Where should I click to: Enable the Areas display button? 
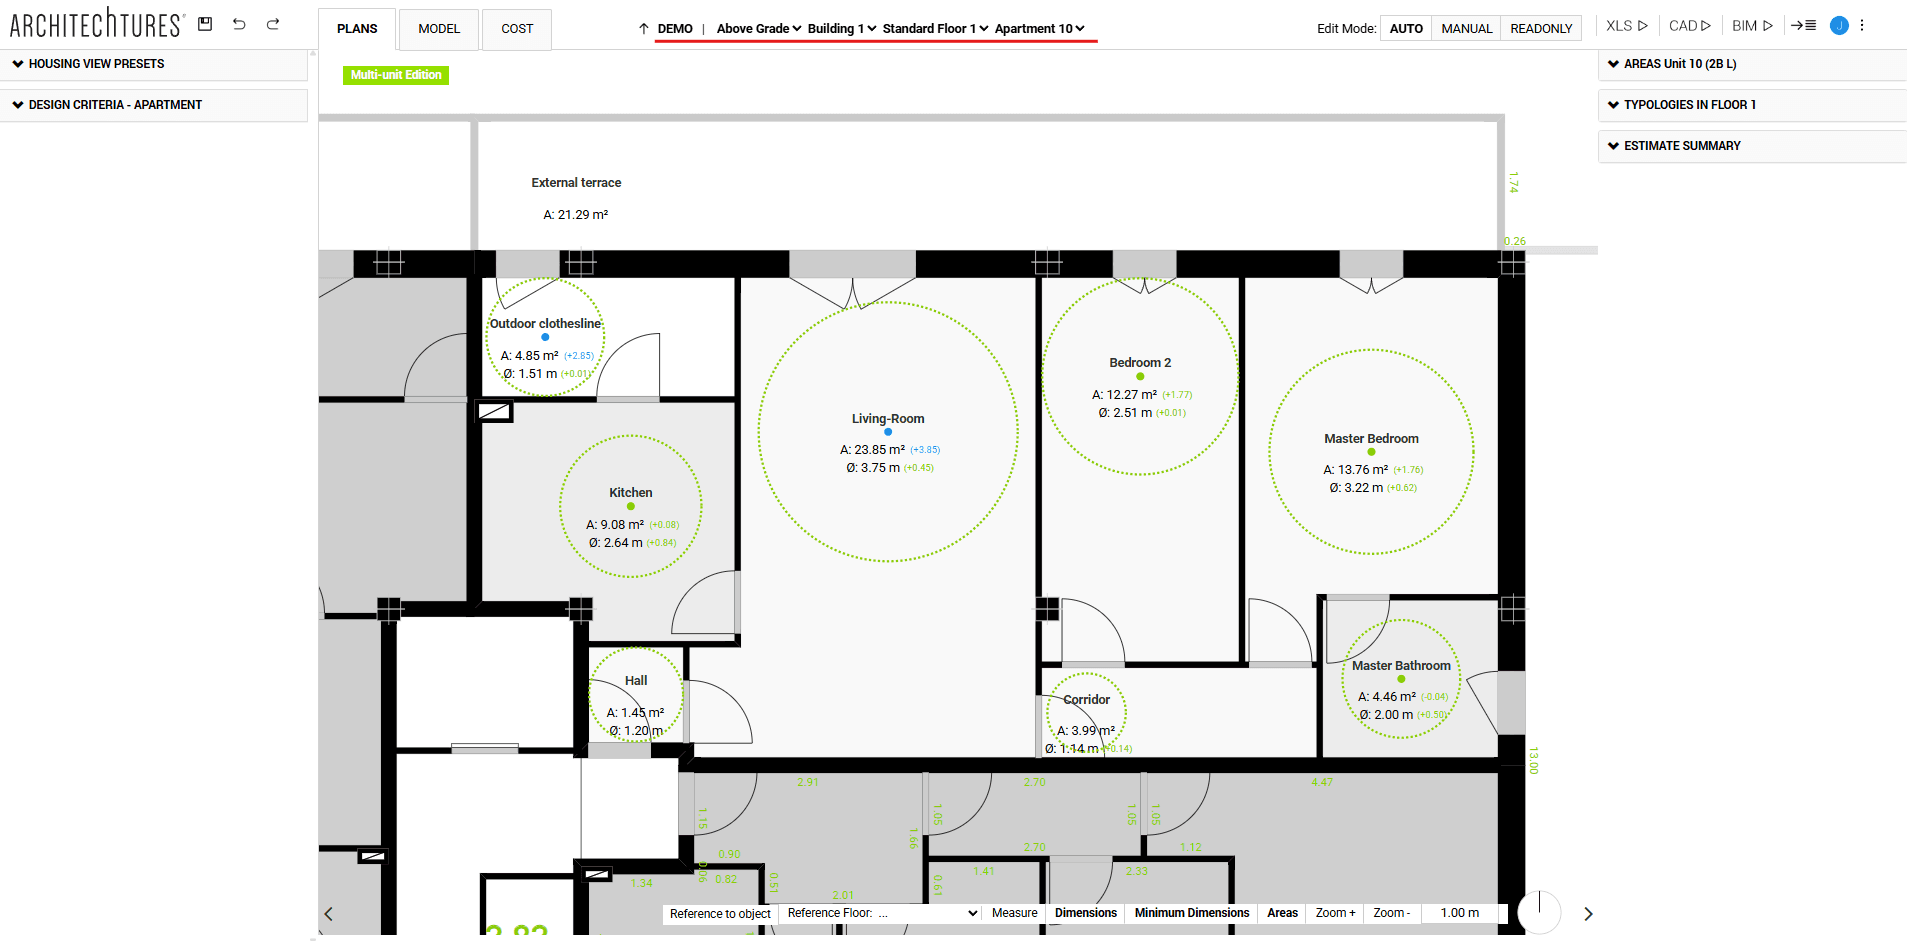coord(1281,912)
